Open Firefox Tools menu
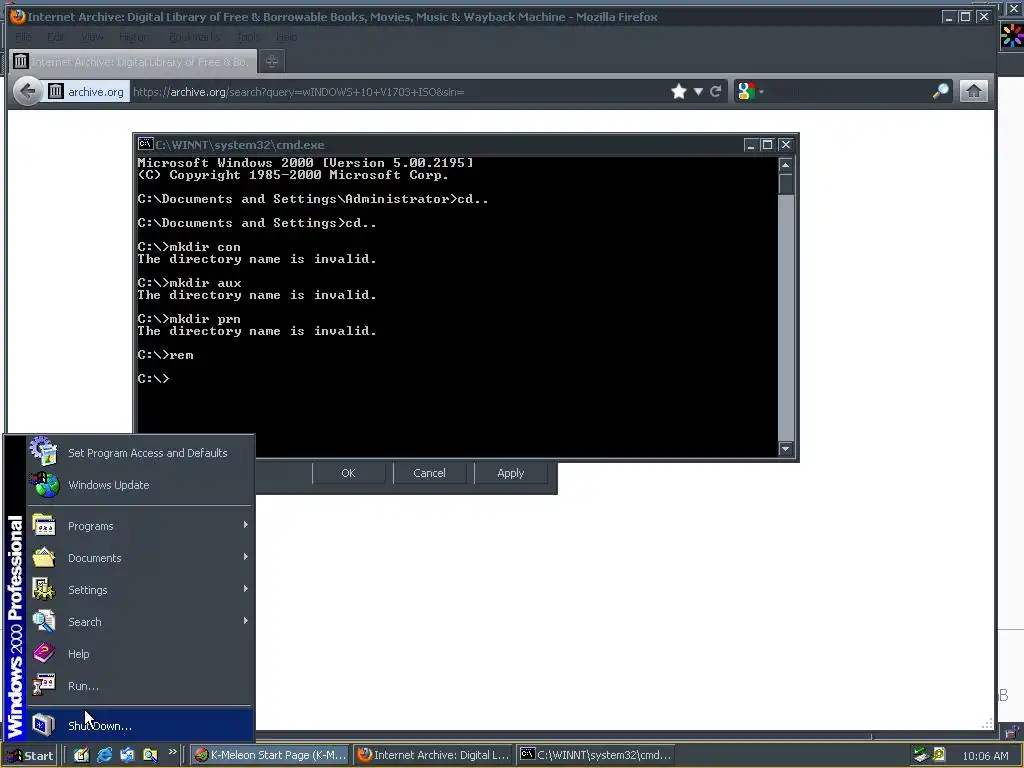Image resolution: width=1024 pixels, height=768 pixels. point(248,37)
